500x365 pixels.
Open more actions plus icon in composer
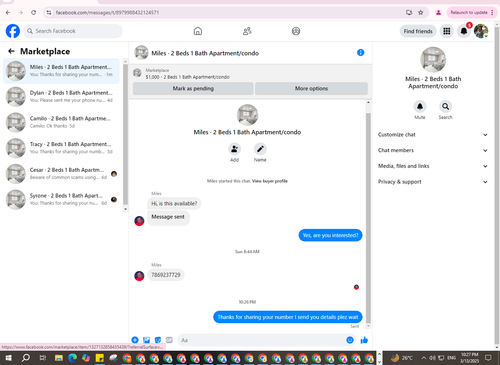(135, 340)
